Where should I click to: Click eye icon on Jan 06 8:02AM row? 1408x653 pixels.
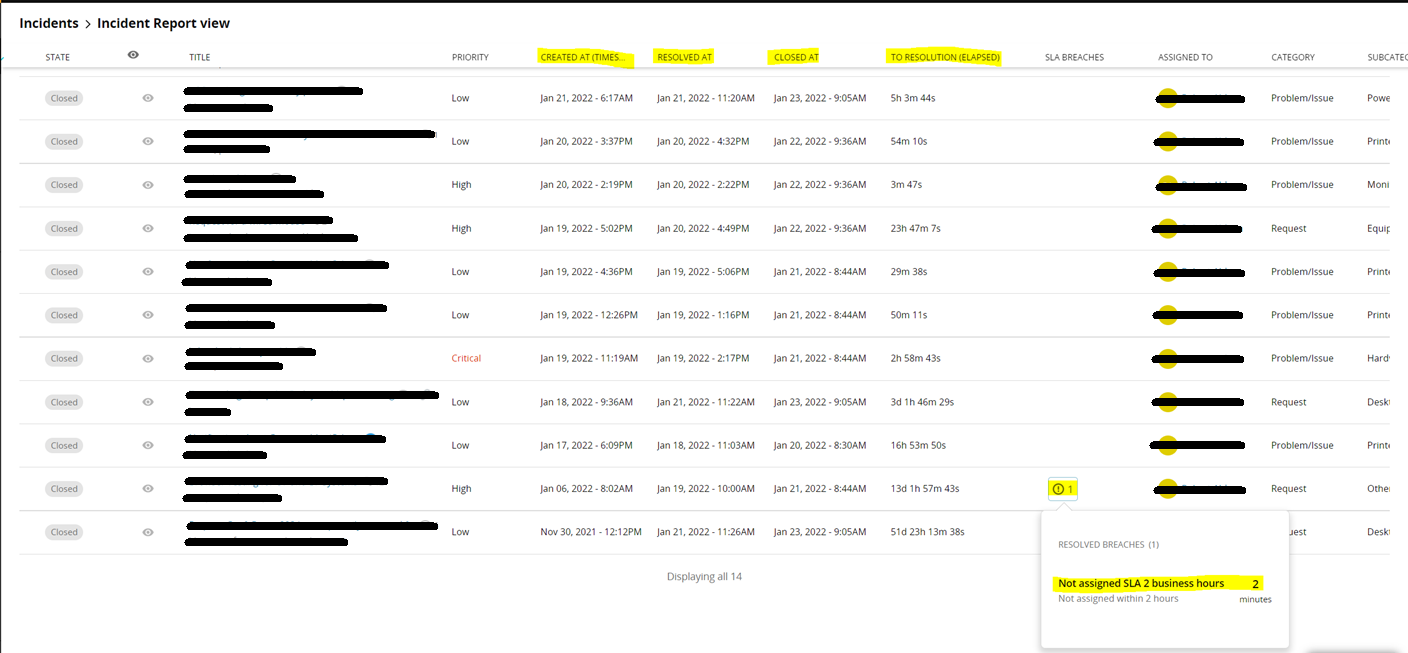tap(148, 489)
